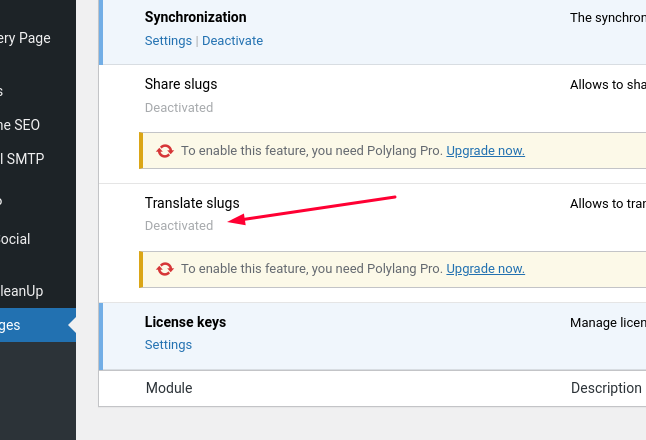646x440 pixels.
Task: Open the CleanUp sidebar menu item
Action: pyautogui.click(x=21, y=291)
